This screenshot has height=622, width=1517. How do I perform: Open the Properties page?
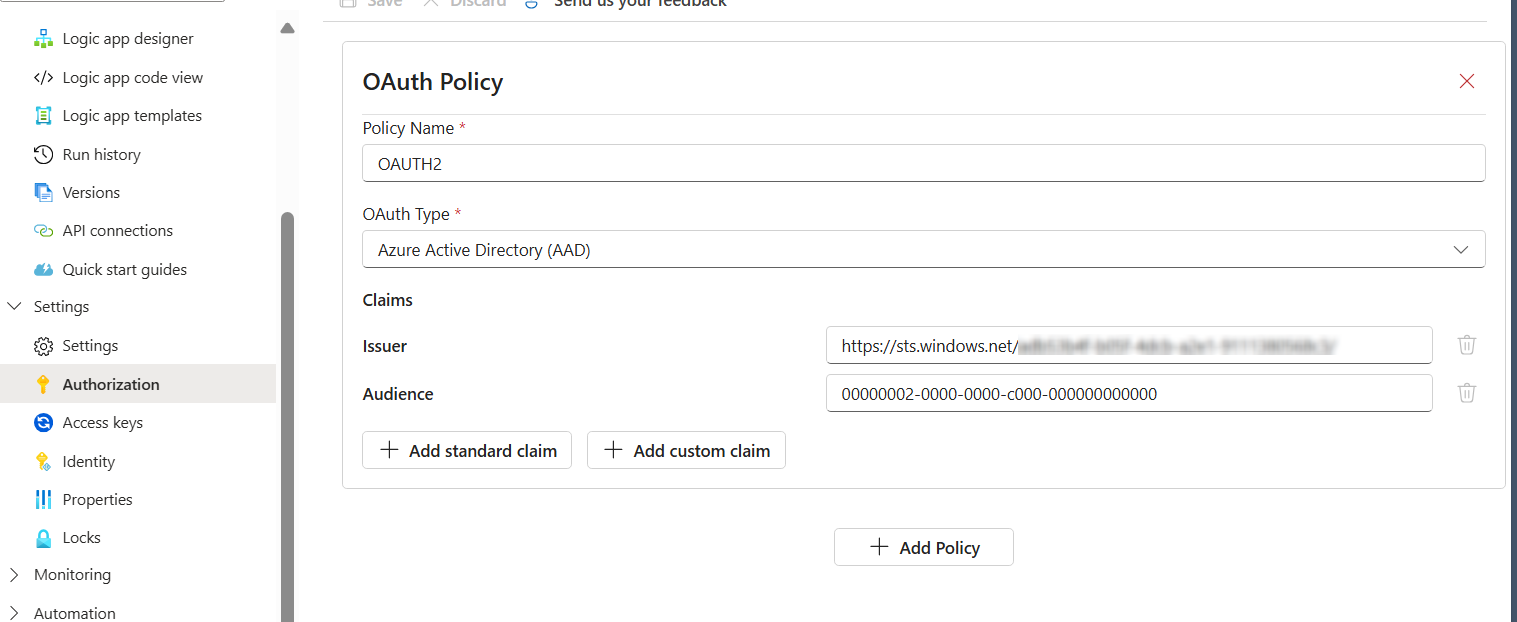tap(96, 499)
